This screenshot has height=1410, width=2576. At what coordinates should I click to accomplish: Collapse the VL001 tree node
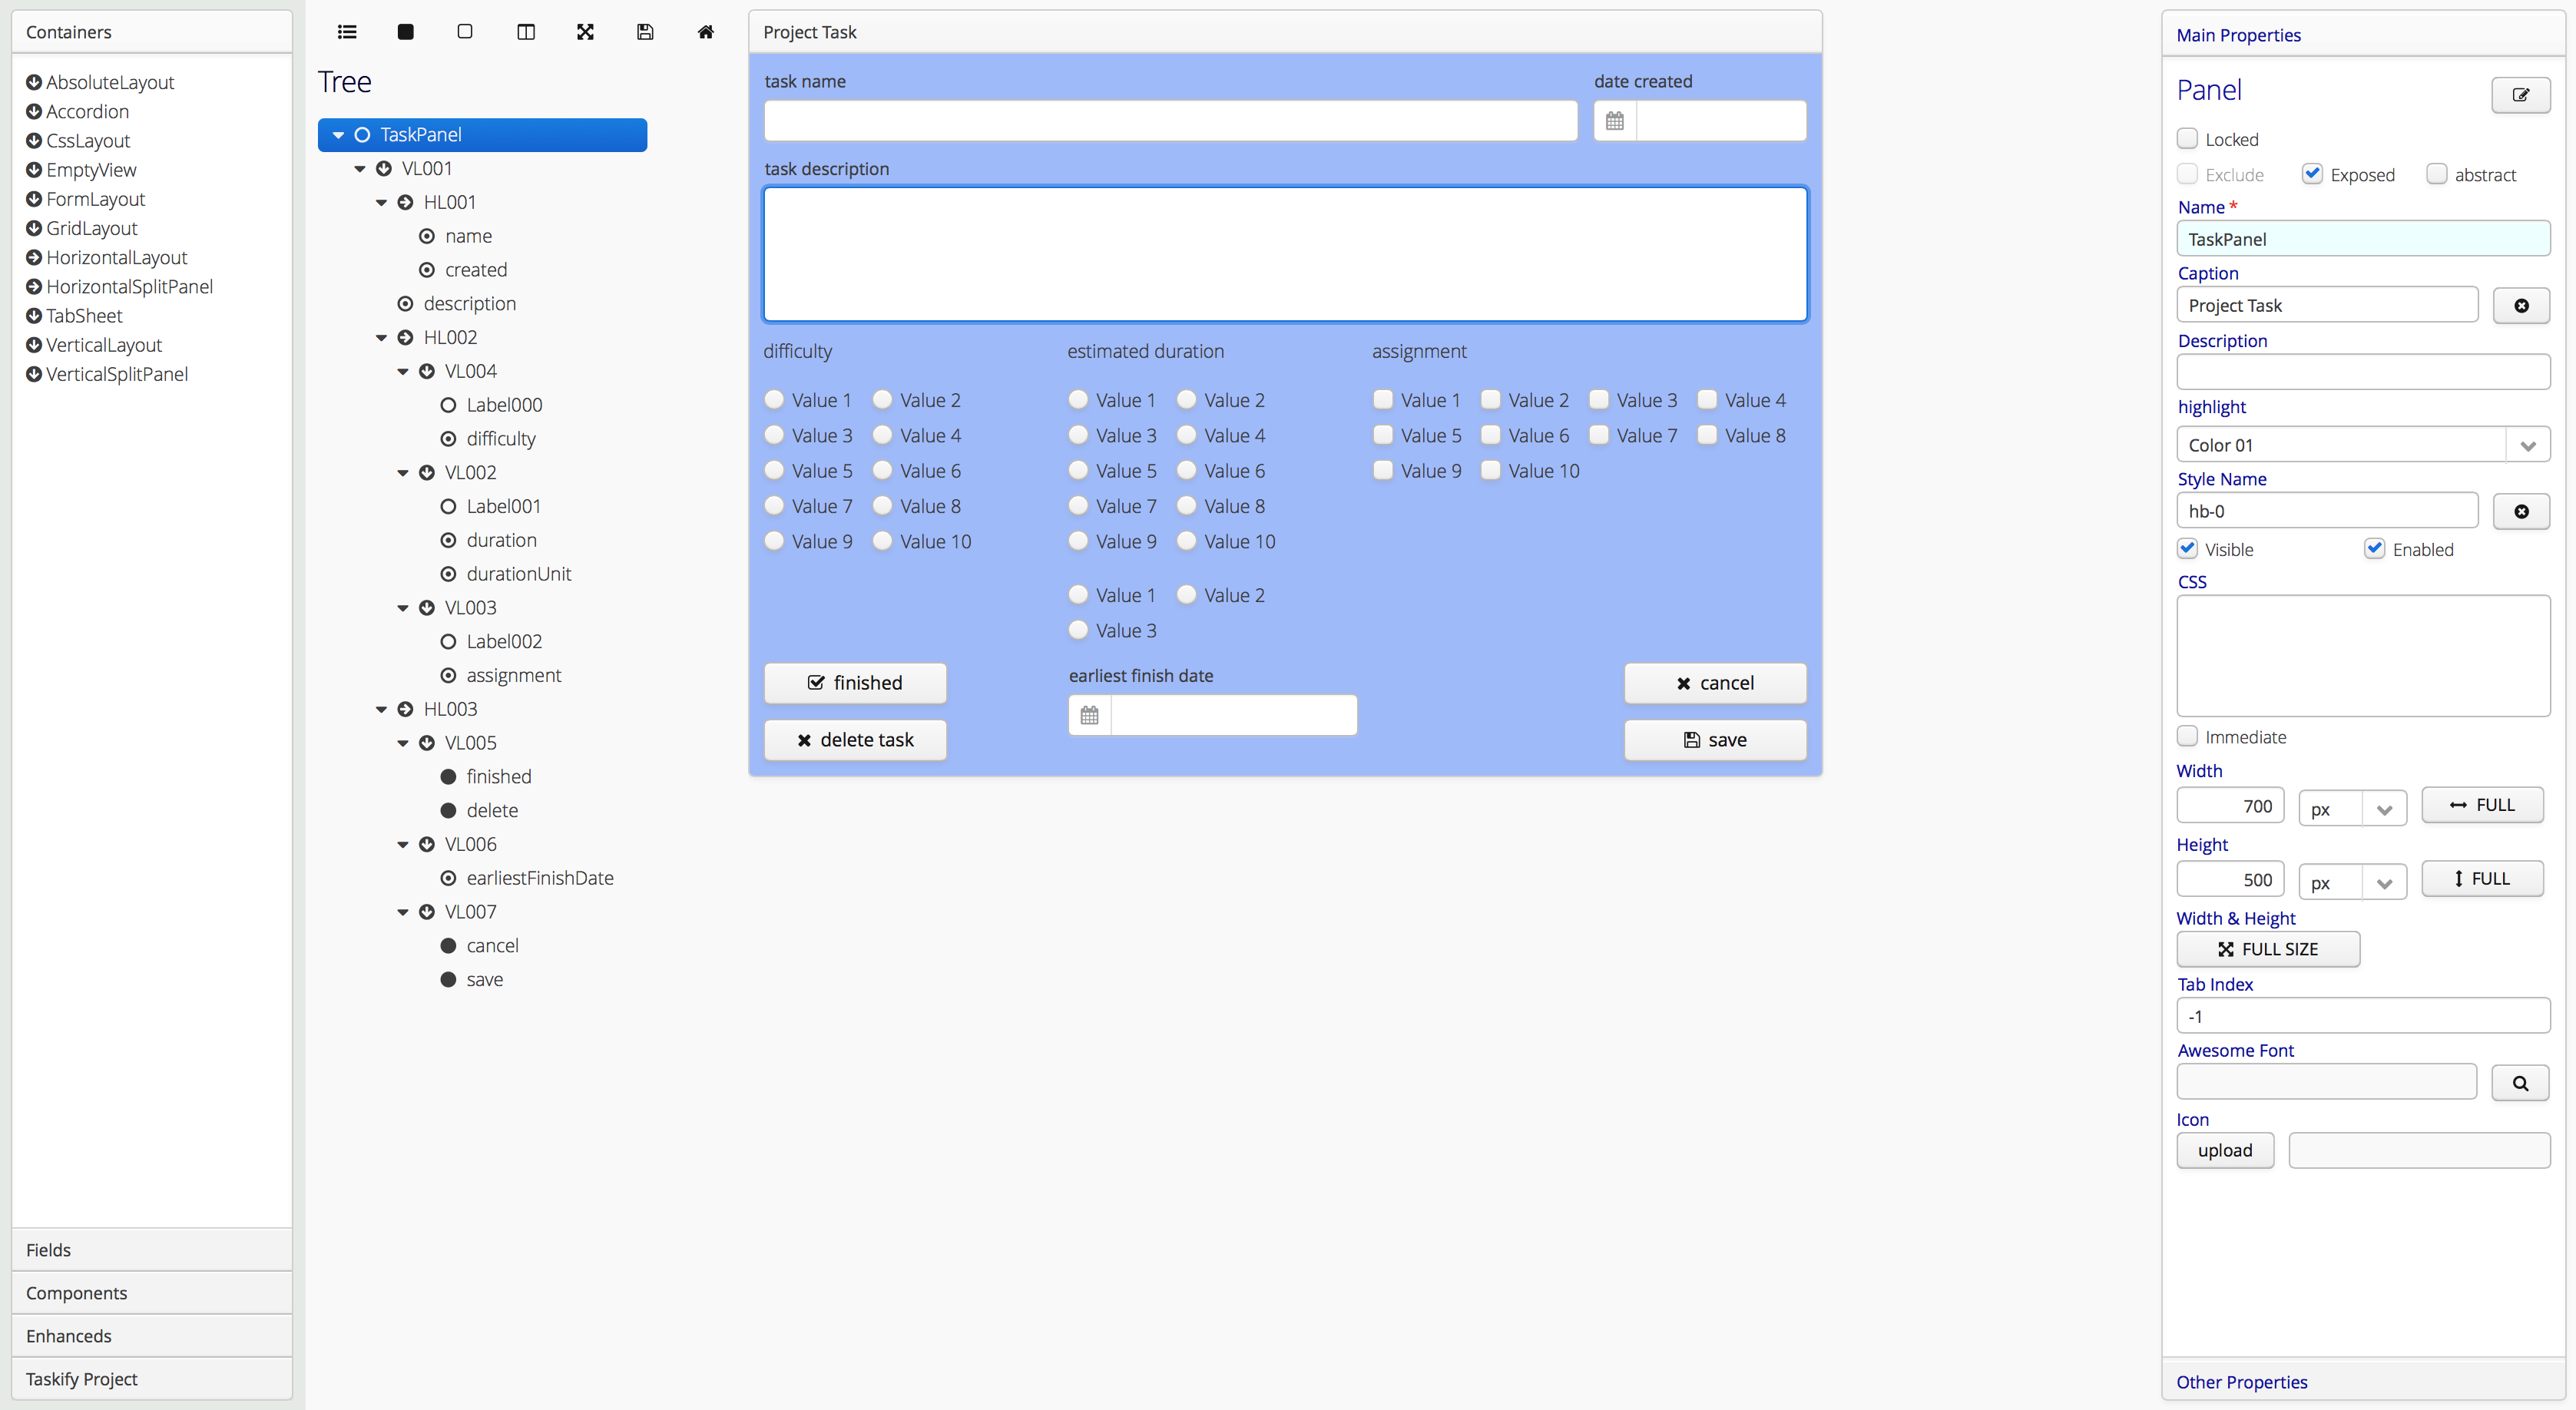point(360,169)
